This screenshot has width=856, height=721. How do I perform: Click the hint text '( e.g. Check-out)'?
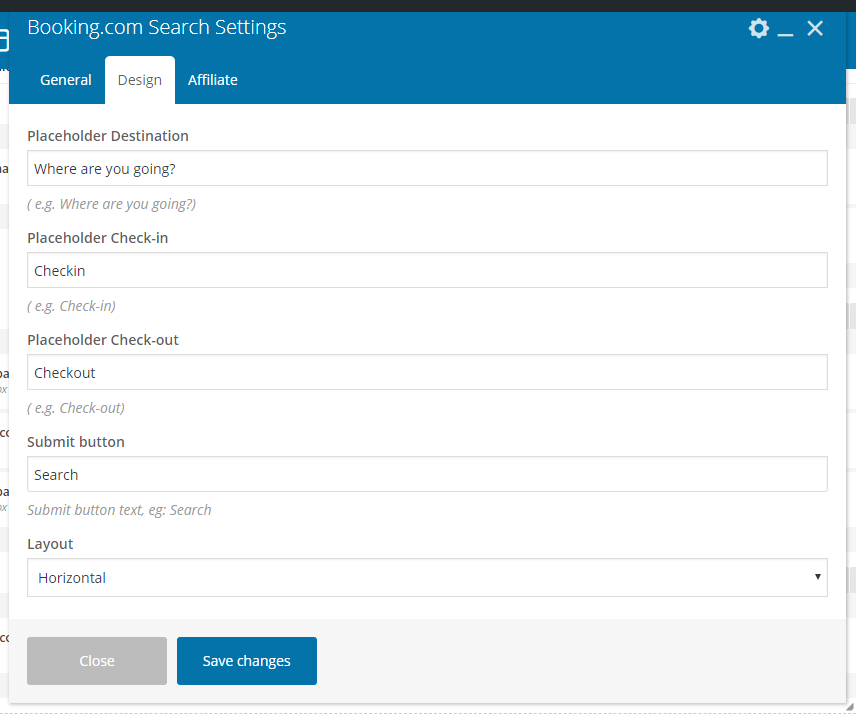(76, 408)
